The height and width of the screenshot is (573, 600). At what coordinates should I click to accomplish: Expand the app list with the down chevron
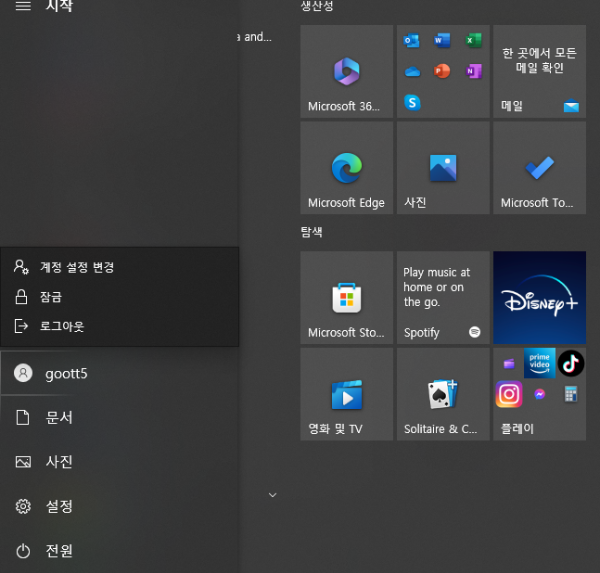[x=272, y=495]
